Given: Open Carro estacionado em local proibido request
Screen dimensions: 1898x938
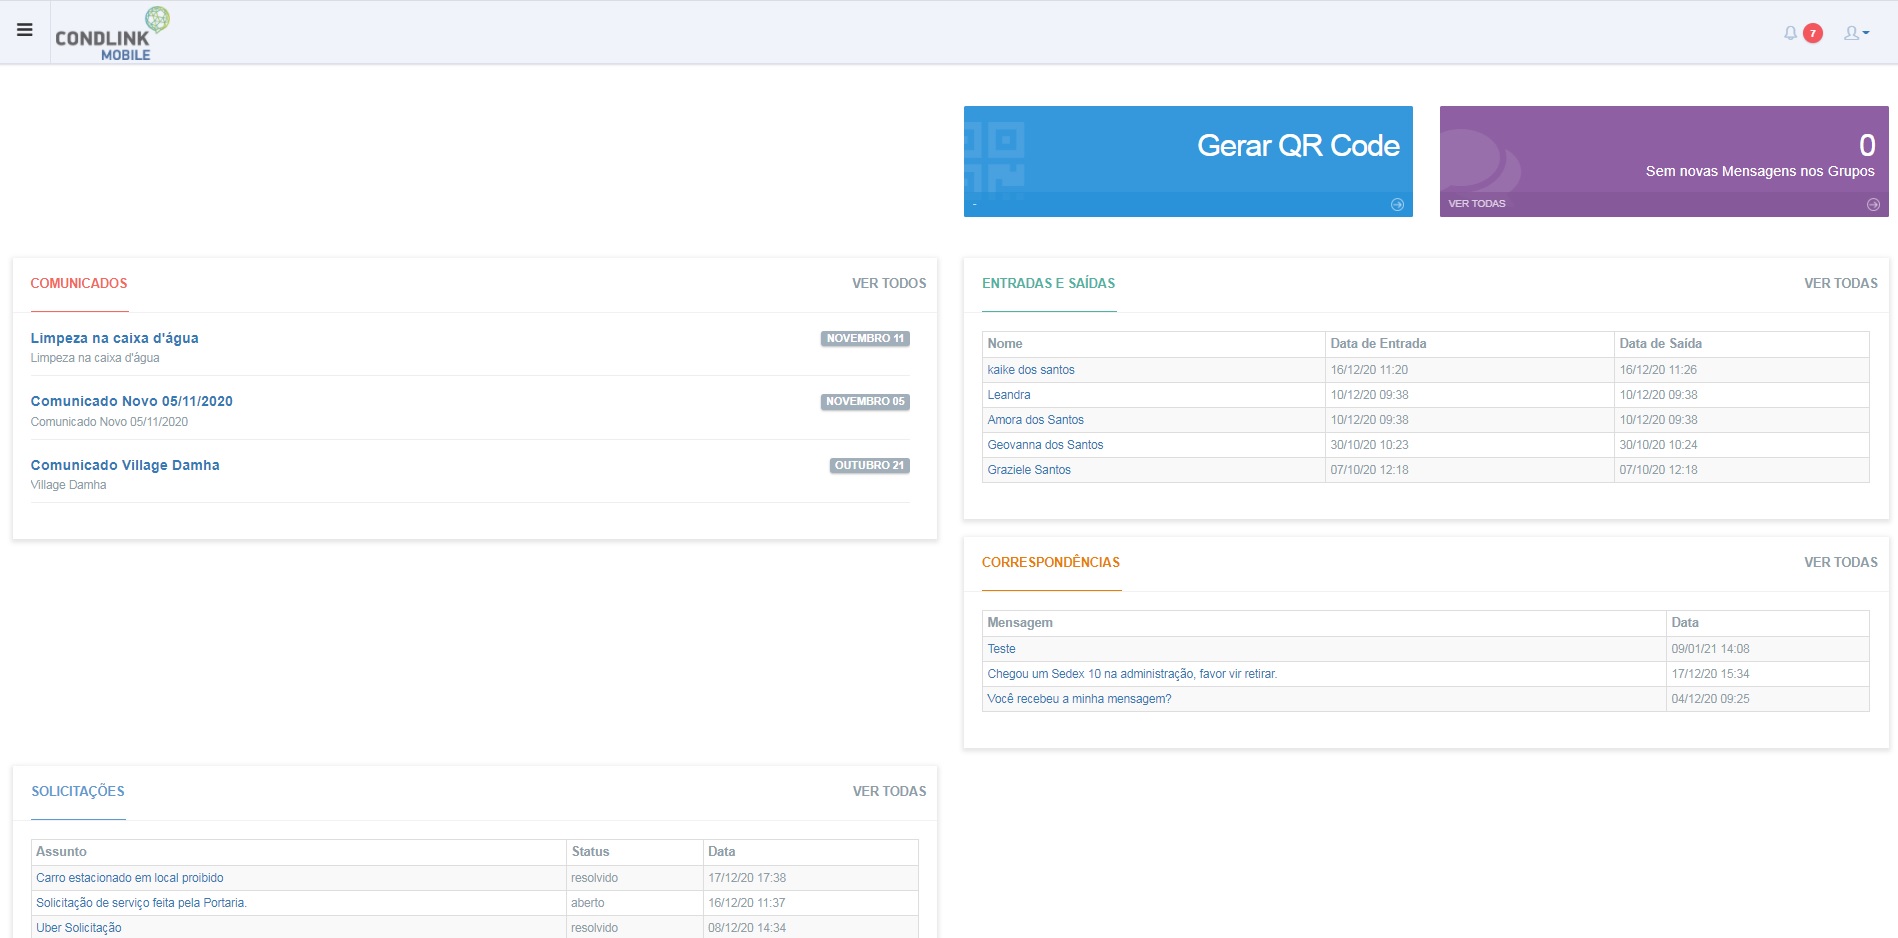Looking at the screenshot, I should [x=130, y=878].
